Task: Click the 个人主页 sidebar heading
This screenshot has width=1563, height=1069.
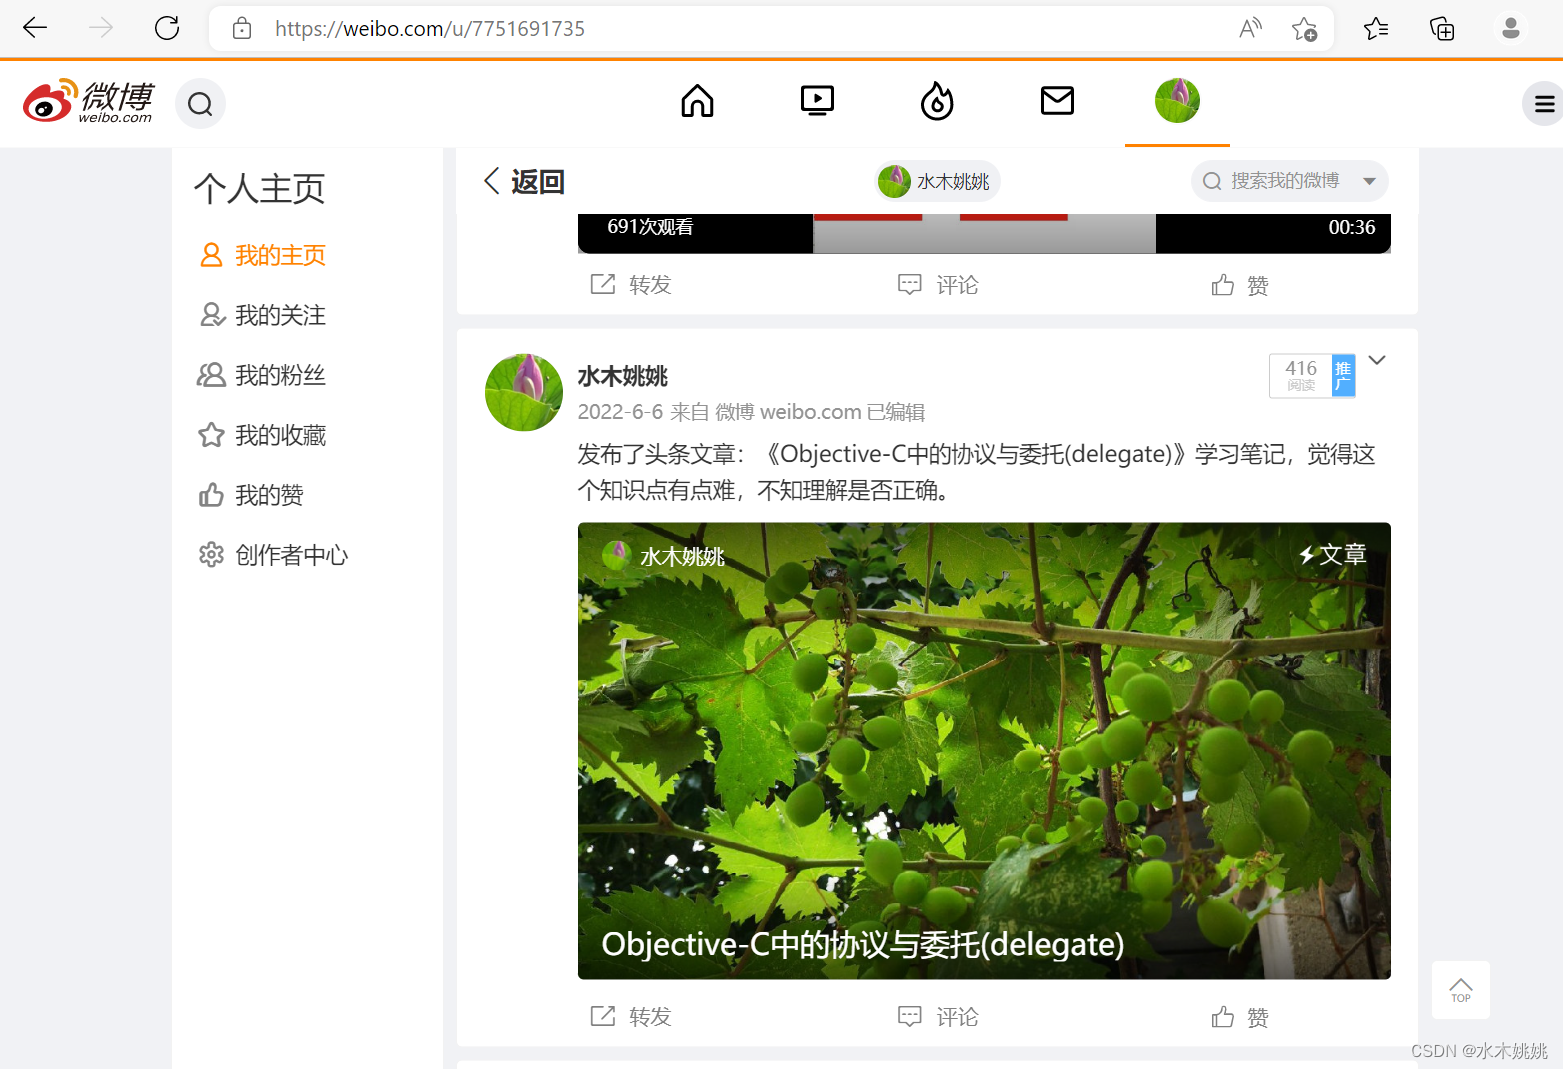Action: coord(260,188)
